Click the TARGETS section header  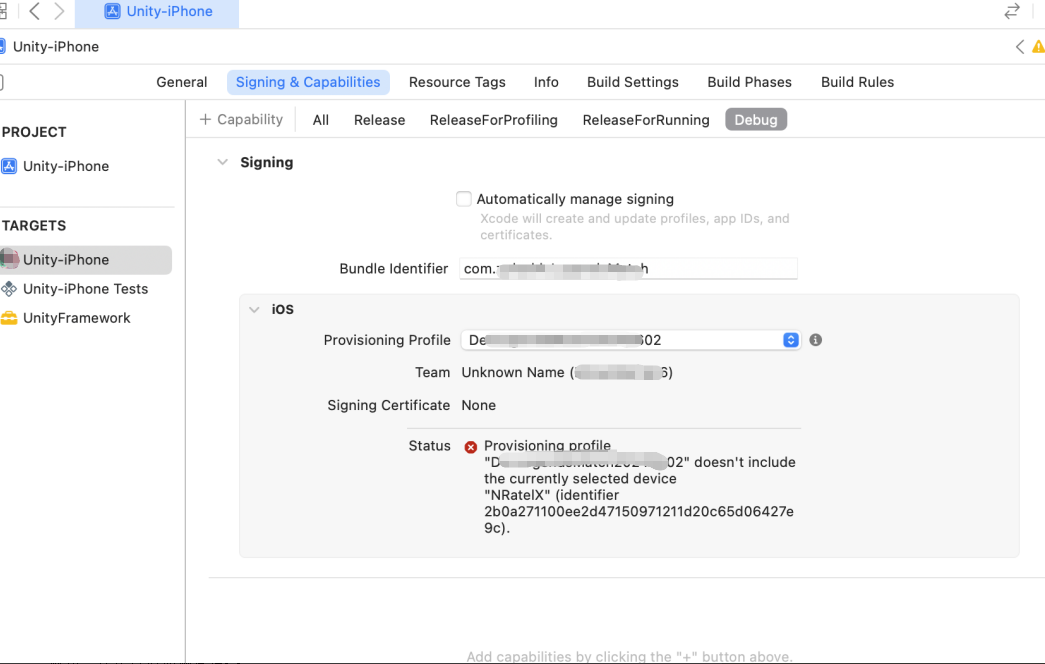point(34,225)
